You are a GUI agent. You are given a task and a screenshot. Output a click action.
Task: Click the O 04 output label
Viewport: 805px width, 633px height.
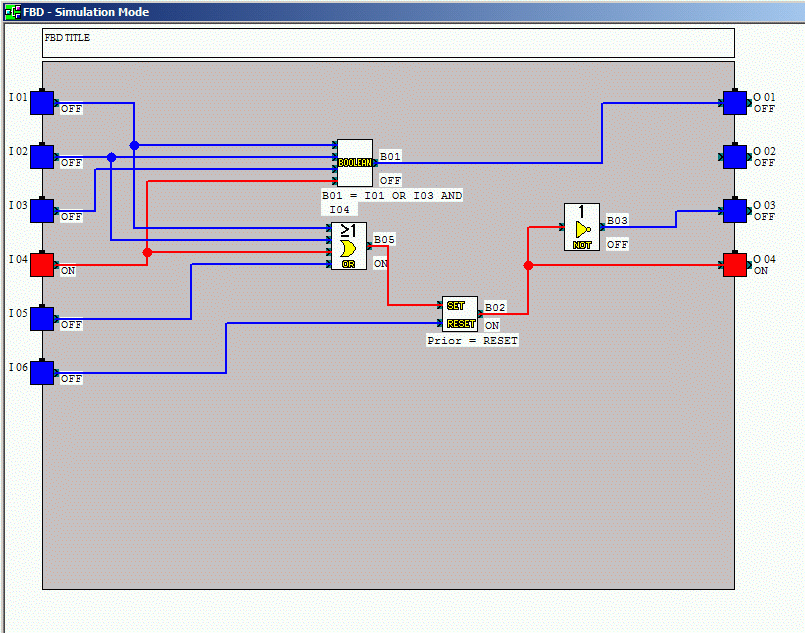tap(764, 259)
